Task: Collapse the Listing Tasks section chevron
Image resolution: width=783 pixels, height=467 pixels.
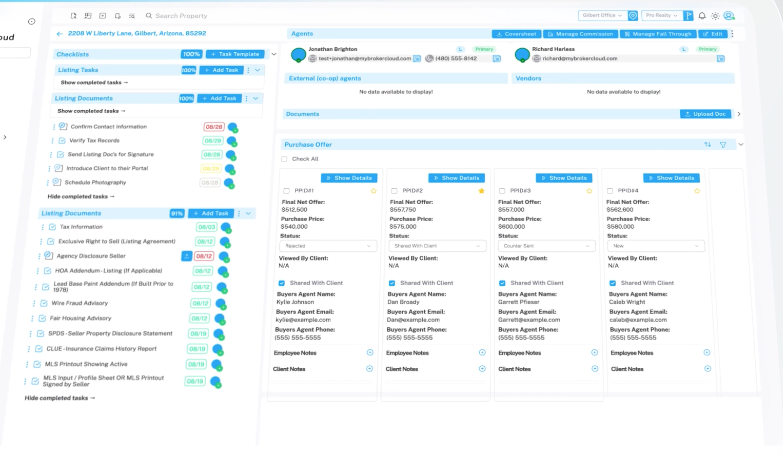Action: click(x=258, y=70)
